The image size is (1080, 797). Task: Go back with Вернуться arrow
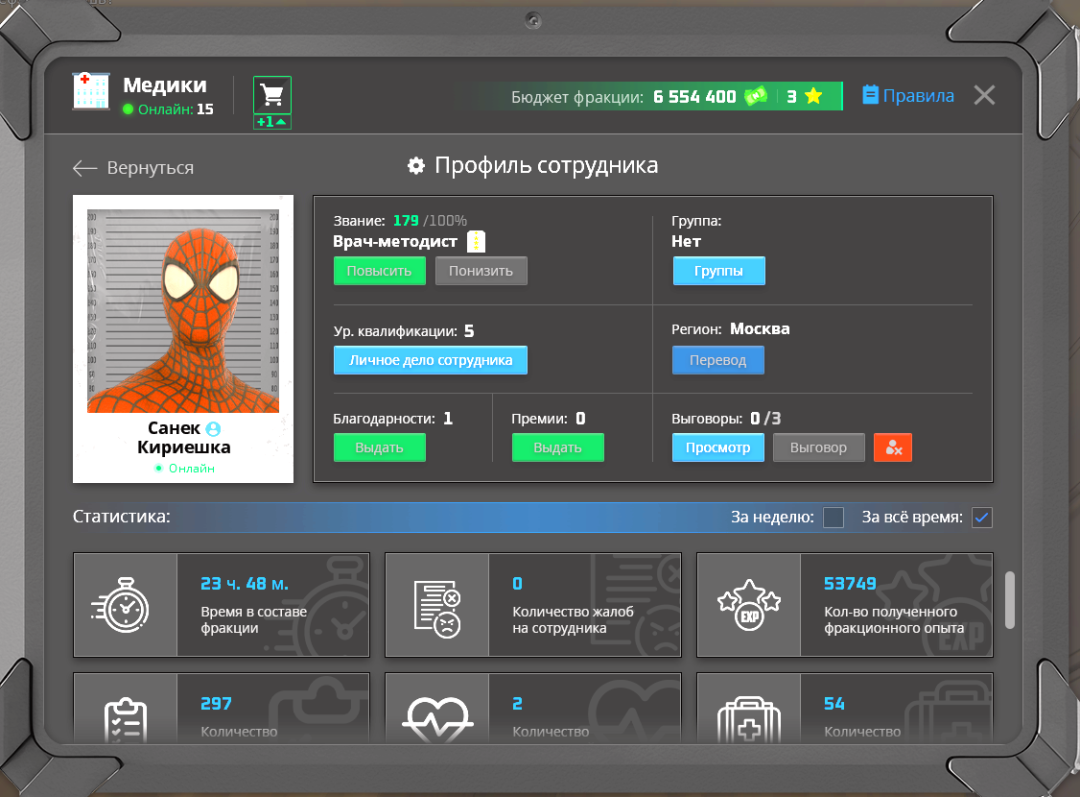click(x=134, y=167)
